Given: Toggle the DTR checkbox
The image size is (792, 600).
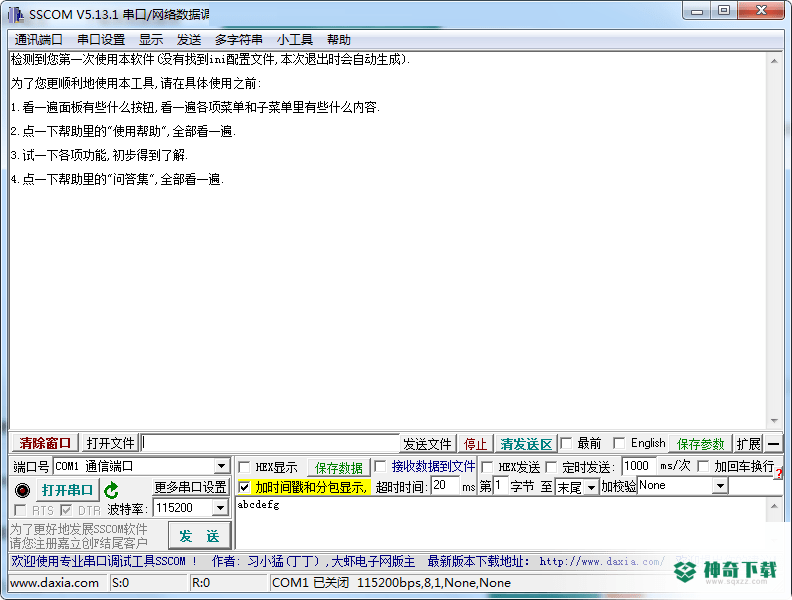Looking at the screenshot, I should 66,510.
